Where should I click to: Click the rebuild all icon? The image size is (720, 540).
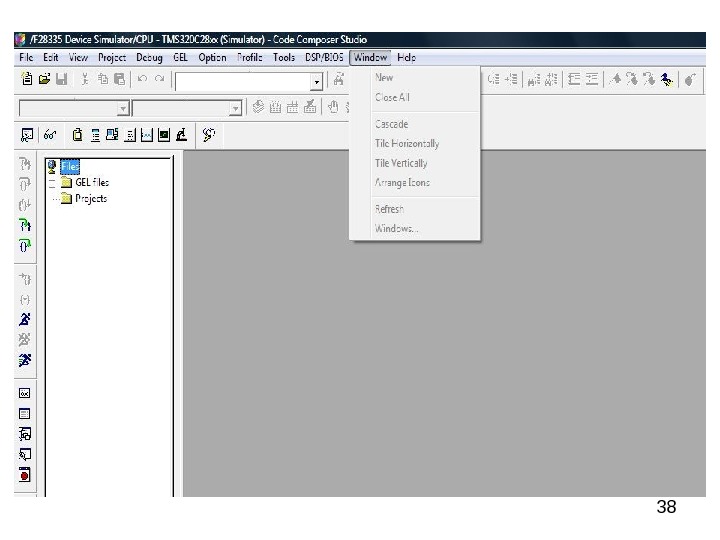[292, 107]
